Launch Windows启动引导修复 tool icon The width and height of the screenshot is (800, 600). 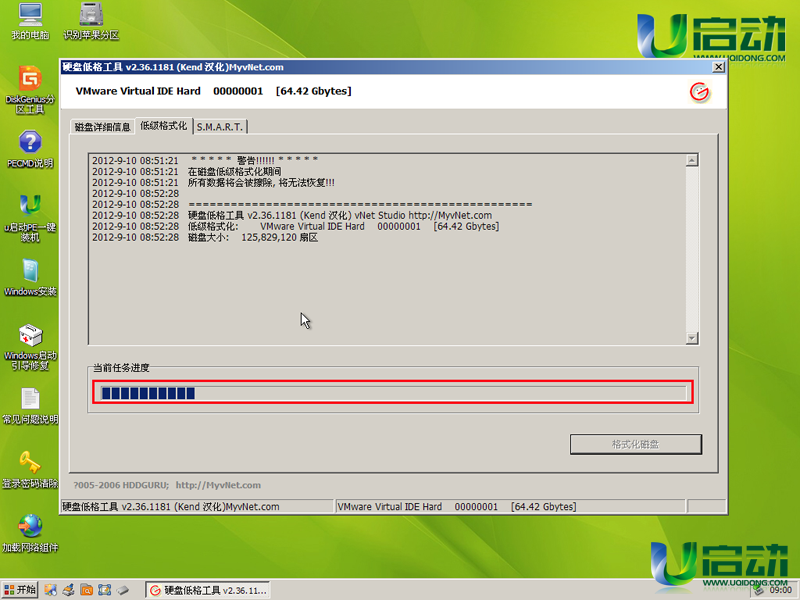coord(30,347)
